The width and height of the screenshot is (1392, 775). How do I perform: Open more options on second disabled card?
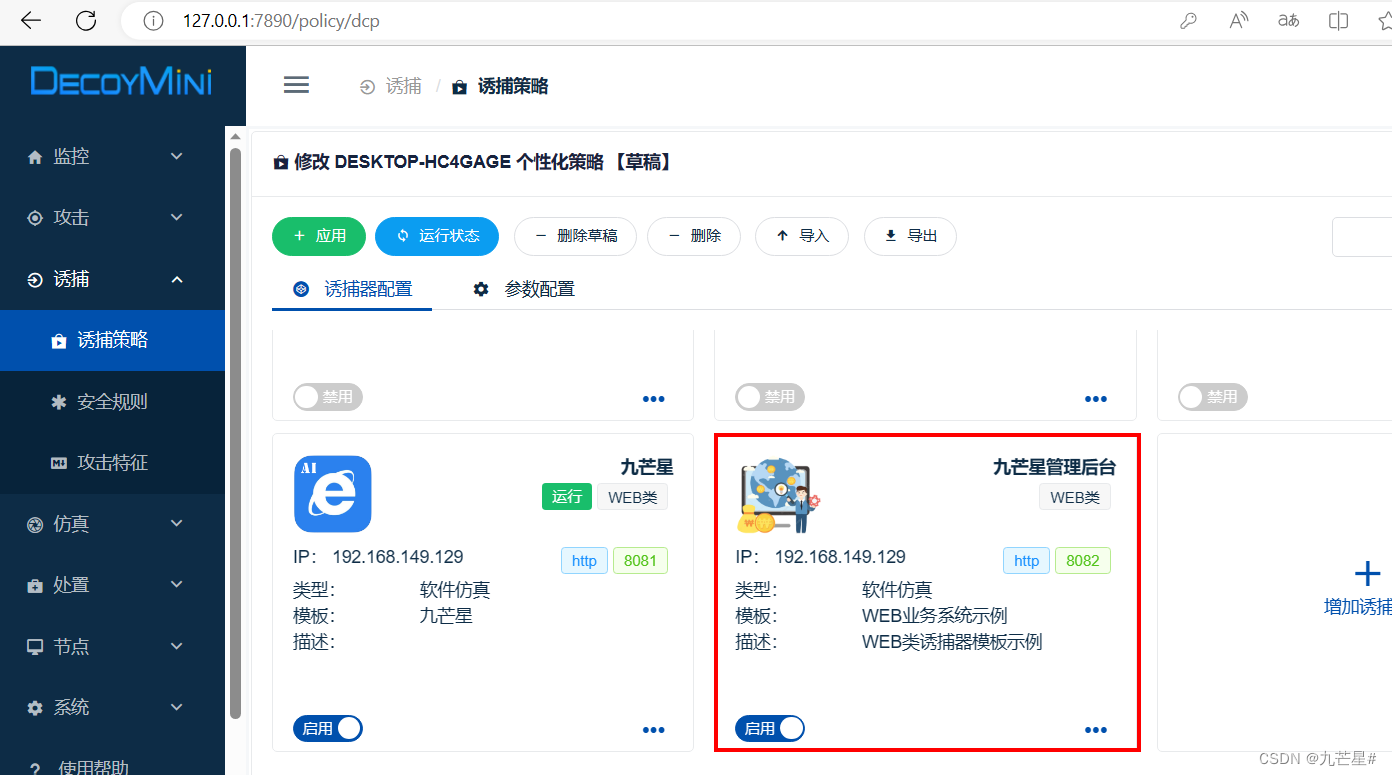pyautogui.click(x=1096, y=399)
